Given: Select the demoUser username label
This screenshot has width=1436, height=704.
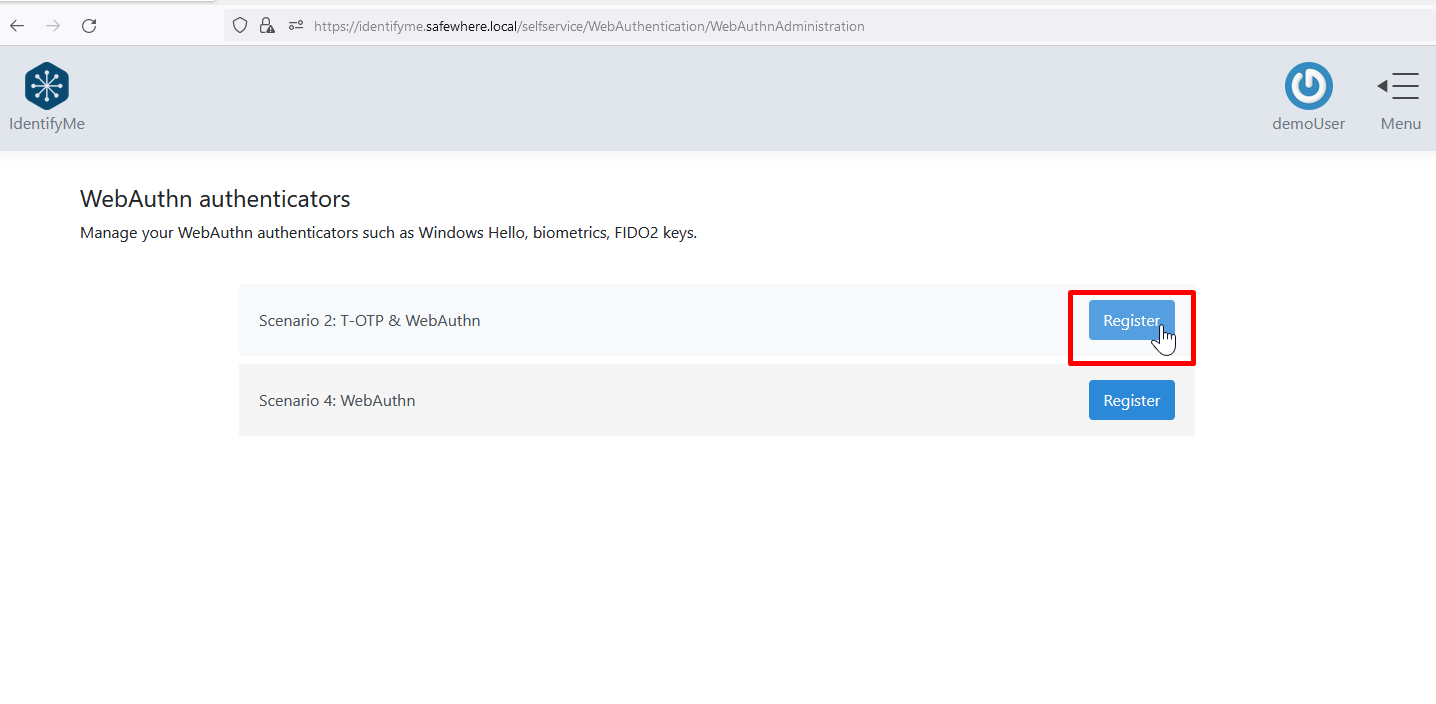Looking at the screenshot, I should point(1308,124).
